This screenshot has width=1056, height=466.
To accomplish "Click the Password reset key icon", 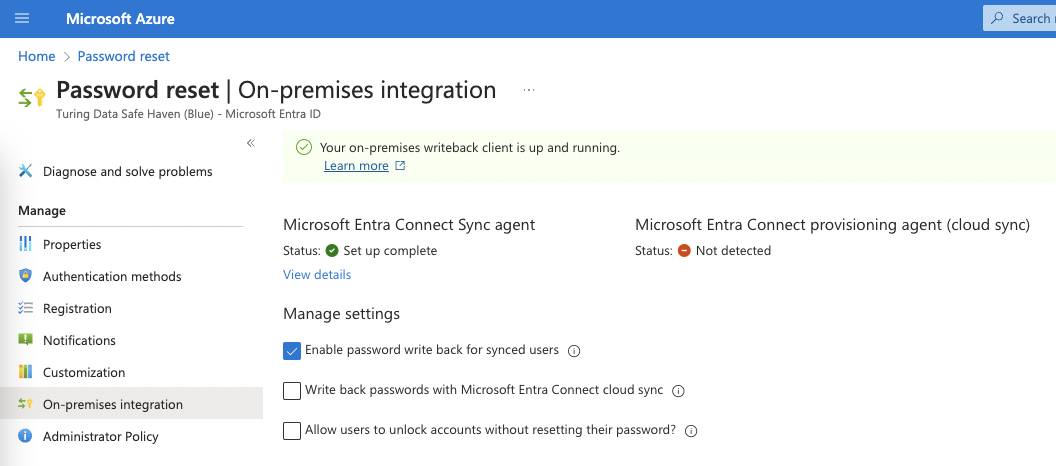I will pyautogui.click(x=32, y=98).
